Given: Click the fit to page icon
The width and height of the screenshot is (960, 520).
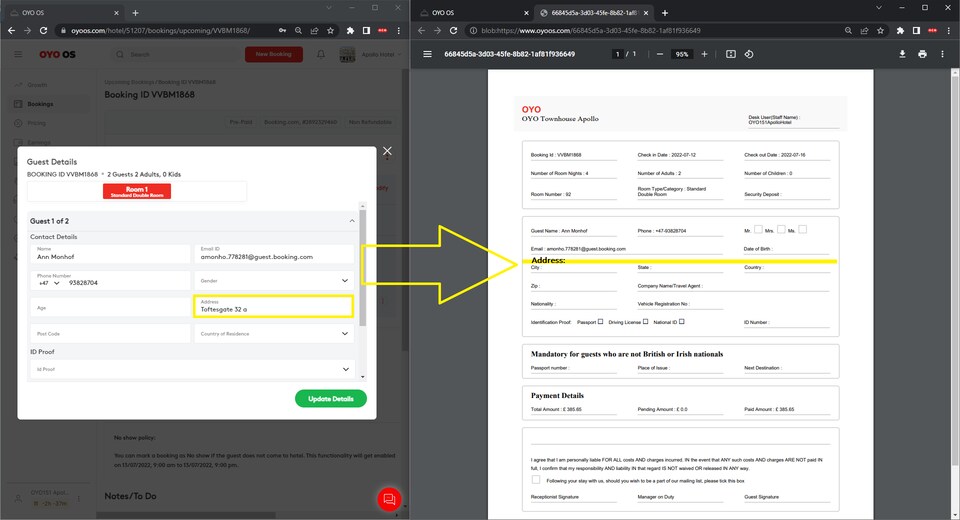Looking at the screenshot, I should pos(731,54).
